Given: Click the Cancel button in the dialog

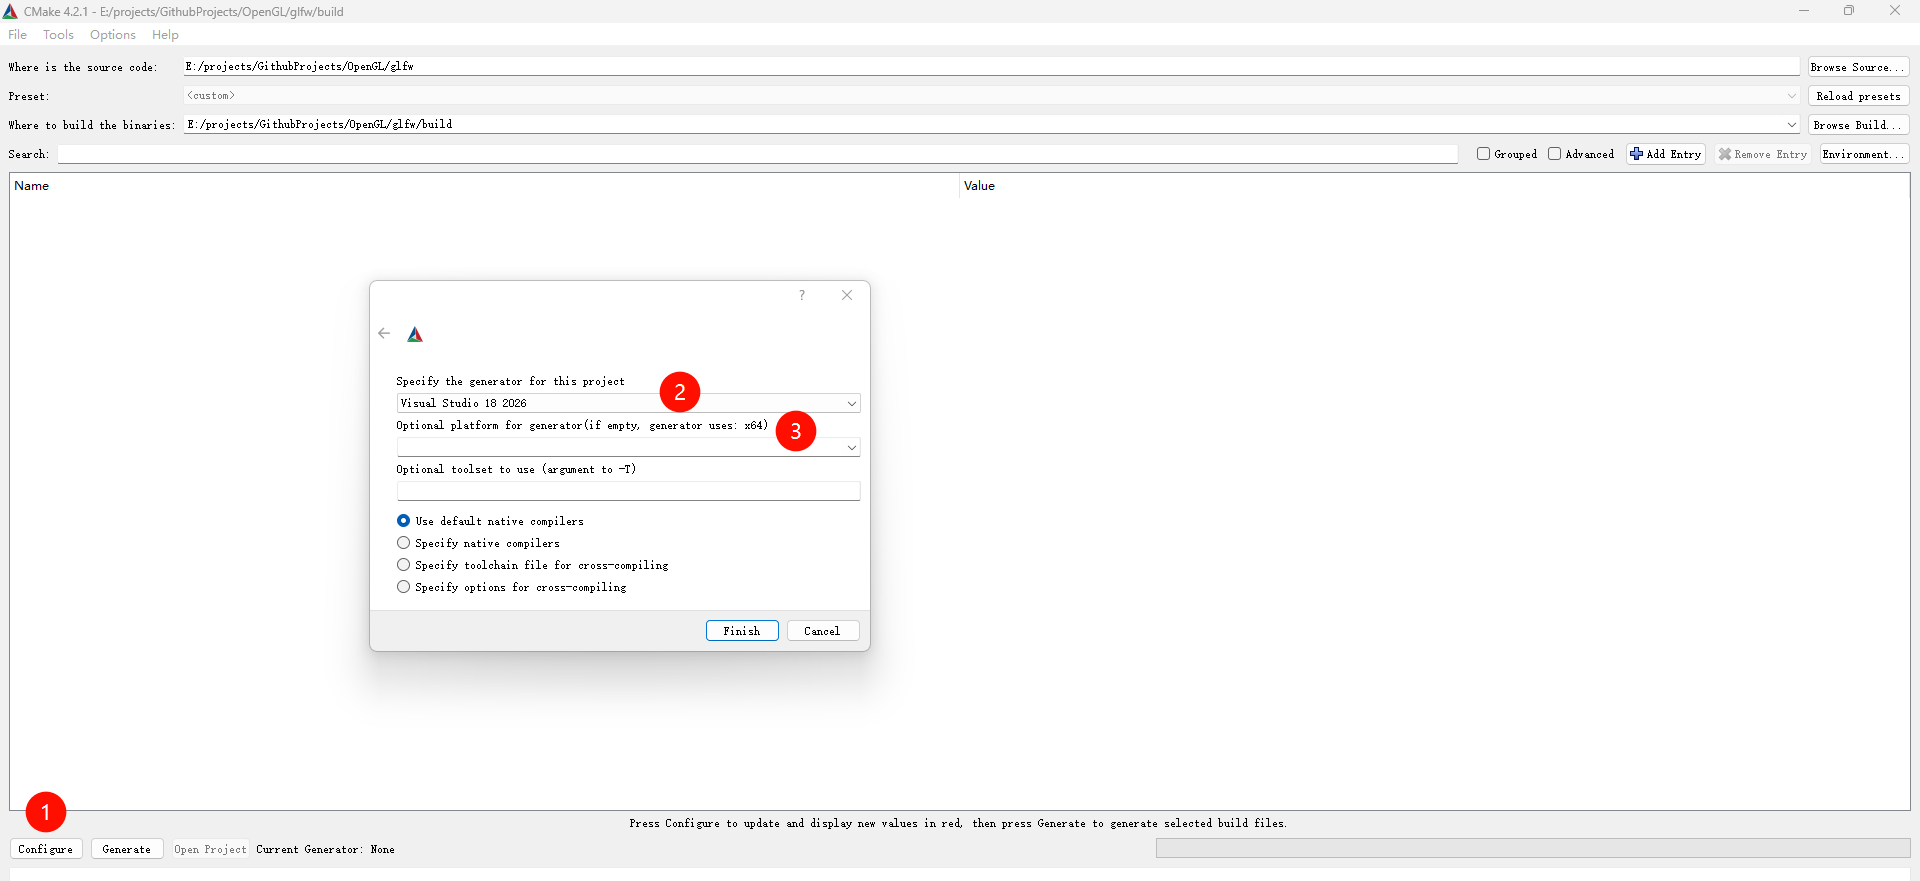Looking at the screenshot, I should click(x=822, y=631).
